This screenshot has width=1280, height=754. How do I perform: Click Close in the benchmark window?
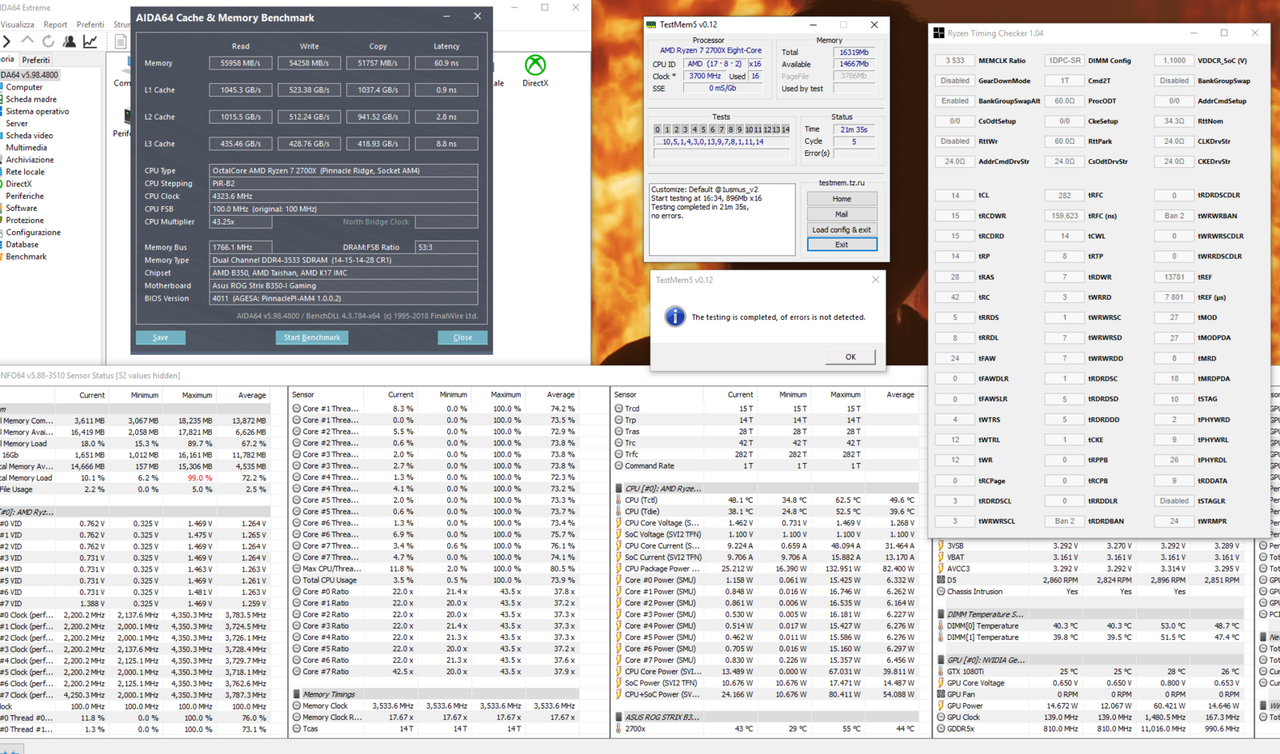[462, 337]
